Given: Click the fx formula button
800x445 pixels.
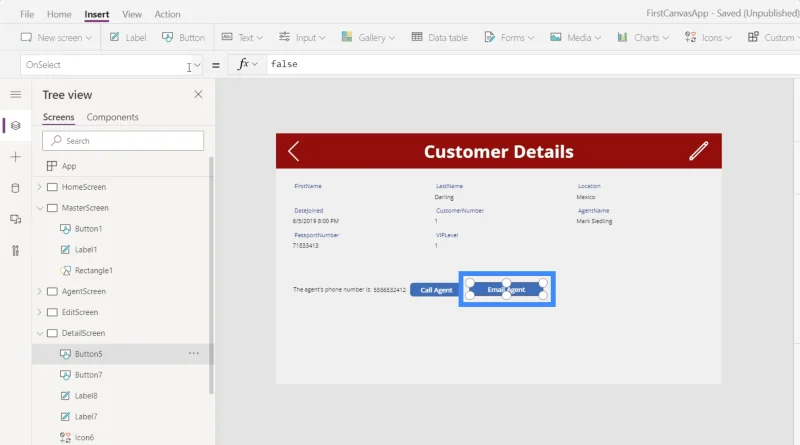Looking at the screenshot, I should click(x=247, y=64).
